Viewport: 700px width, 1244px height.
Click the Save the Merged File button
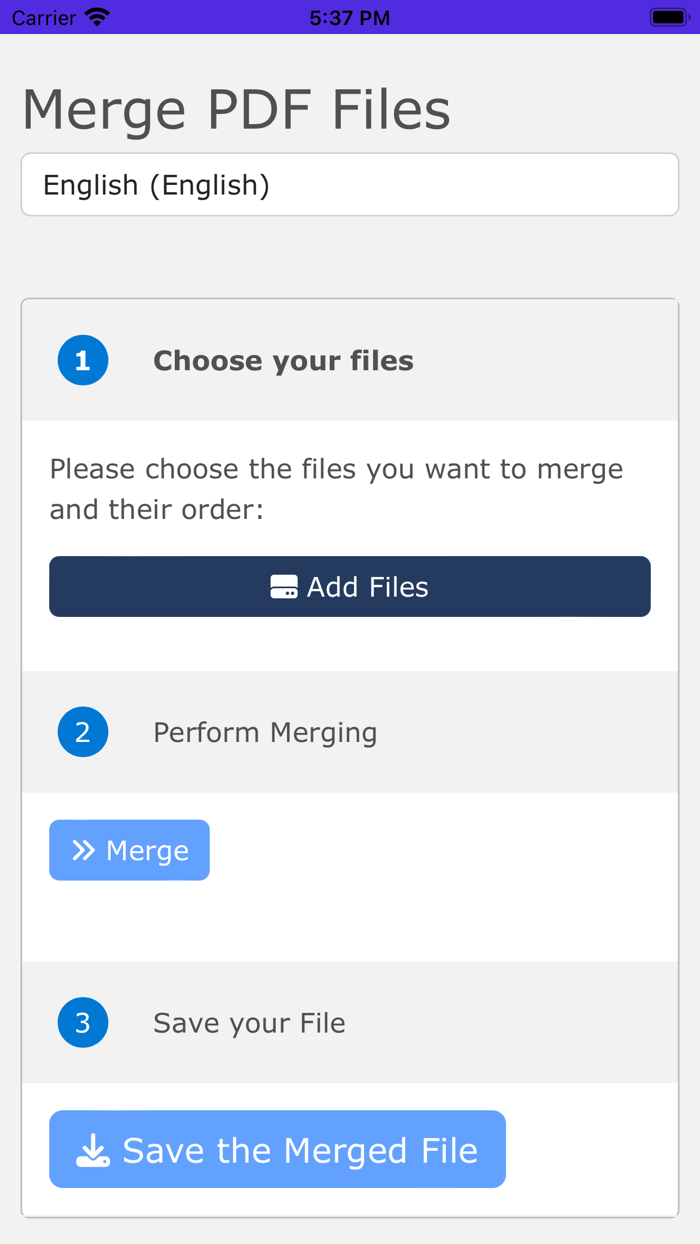(x=277, y=1150)
